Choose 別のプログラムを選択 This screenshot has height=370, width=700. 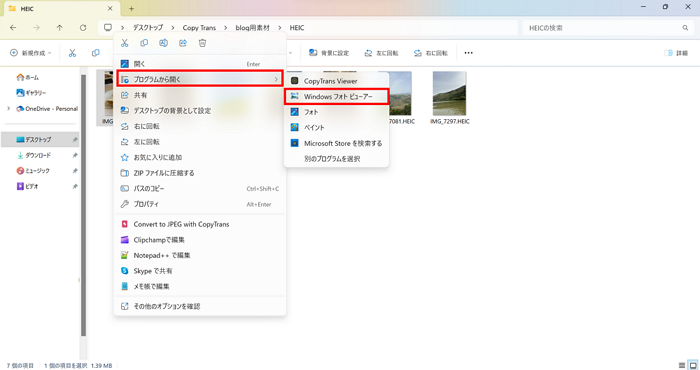click(337, 159)
